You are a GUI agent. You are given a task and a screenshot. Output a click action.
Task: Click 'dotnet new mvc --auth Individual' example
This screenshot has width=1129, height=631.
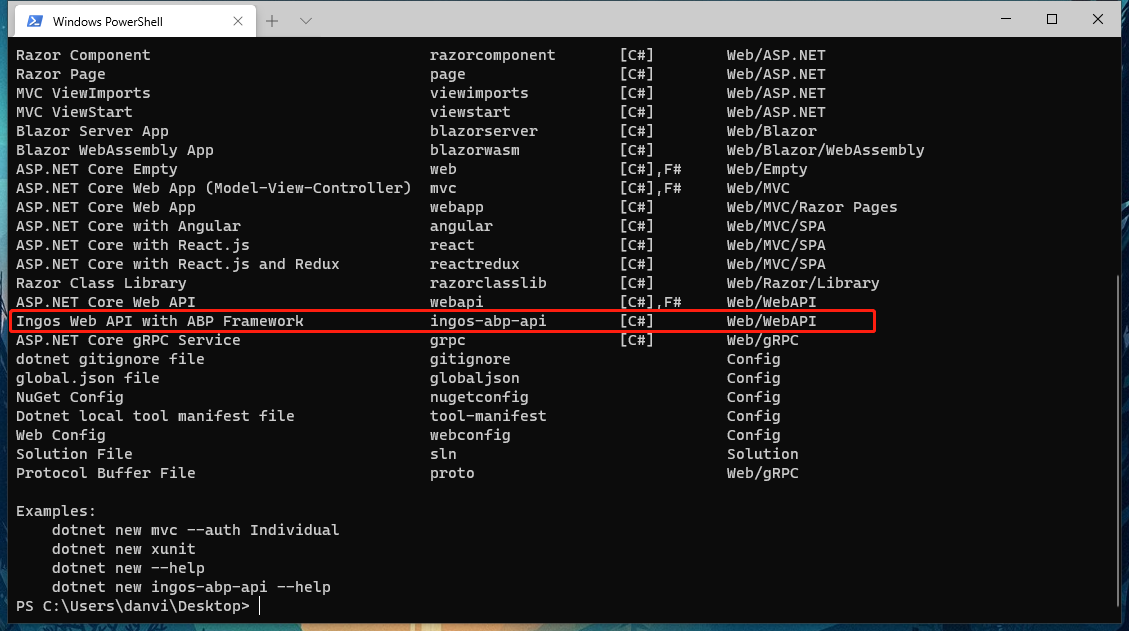195,530
